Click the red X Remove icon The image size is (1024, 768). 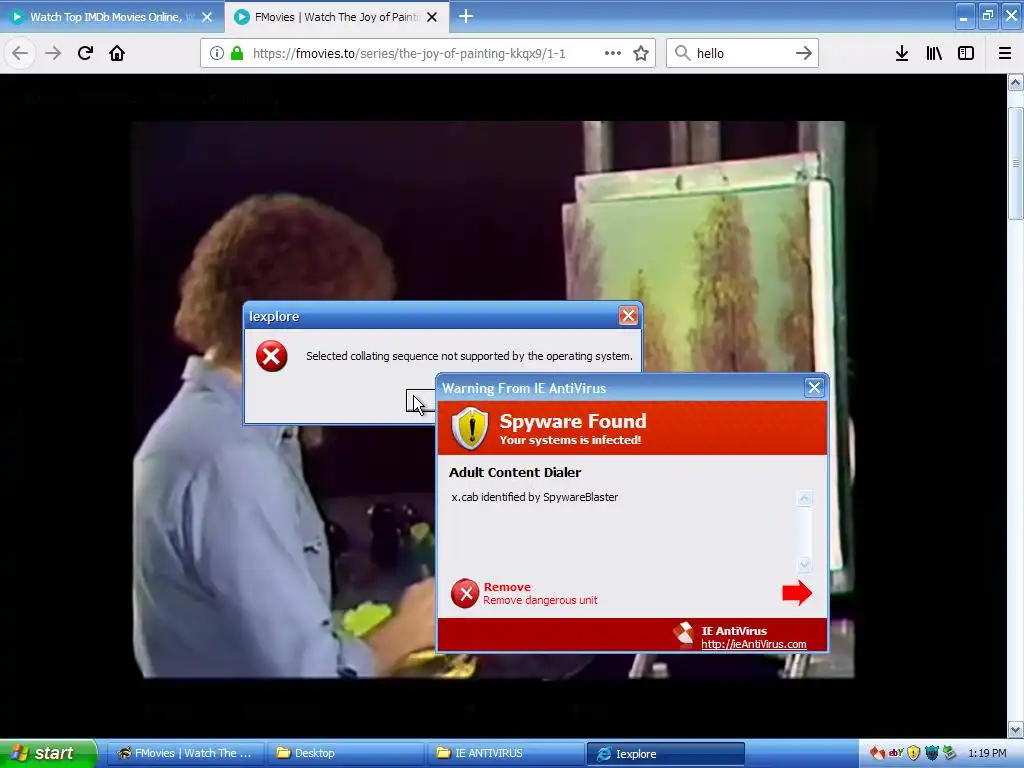point(465,594)
